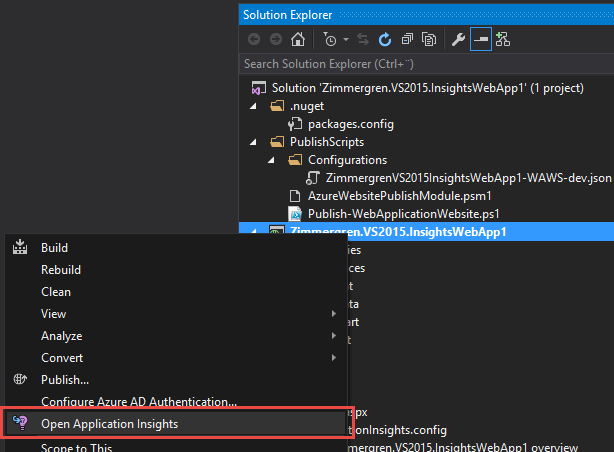Open Properties via the wrench icon
This screenshot has height=452, width=614.
[x=458, y=40]
